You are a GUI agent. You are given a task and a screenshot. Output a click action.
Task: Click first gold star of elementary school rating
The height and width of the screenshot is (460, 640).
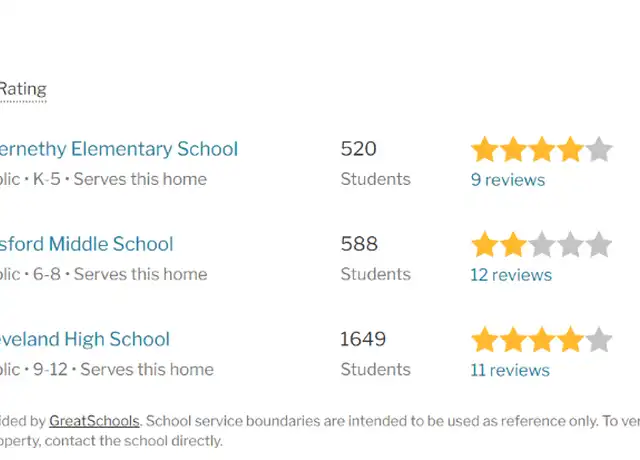(484, 149)
